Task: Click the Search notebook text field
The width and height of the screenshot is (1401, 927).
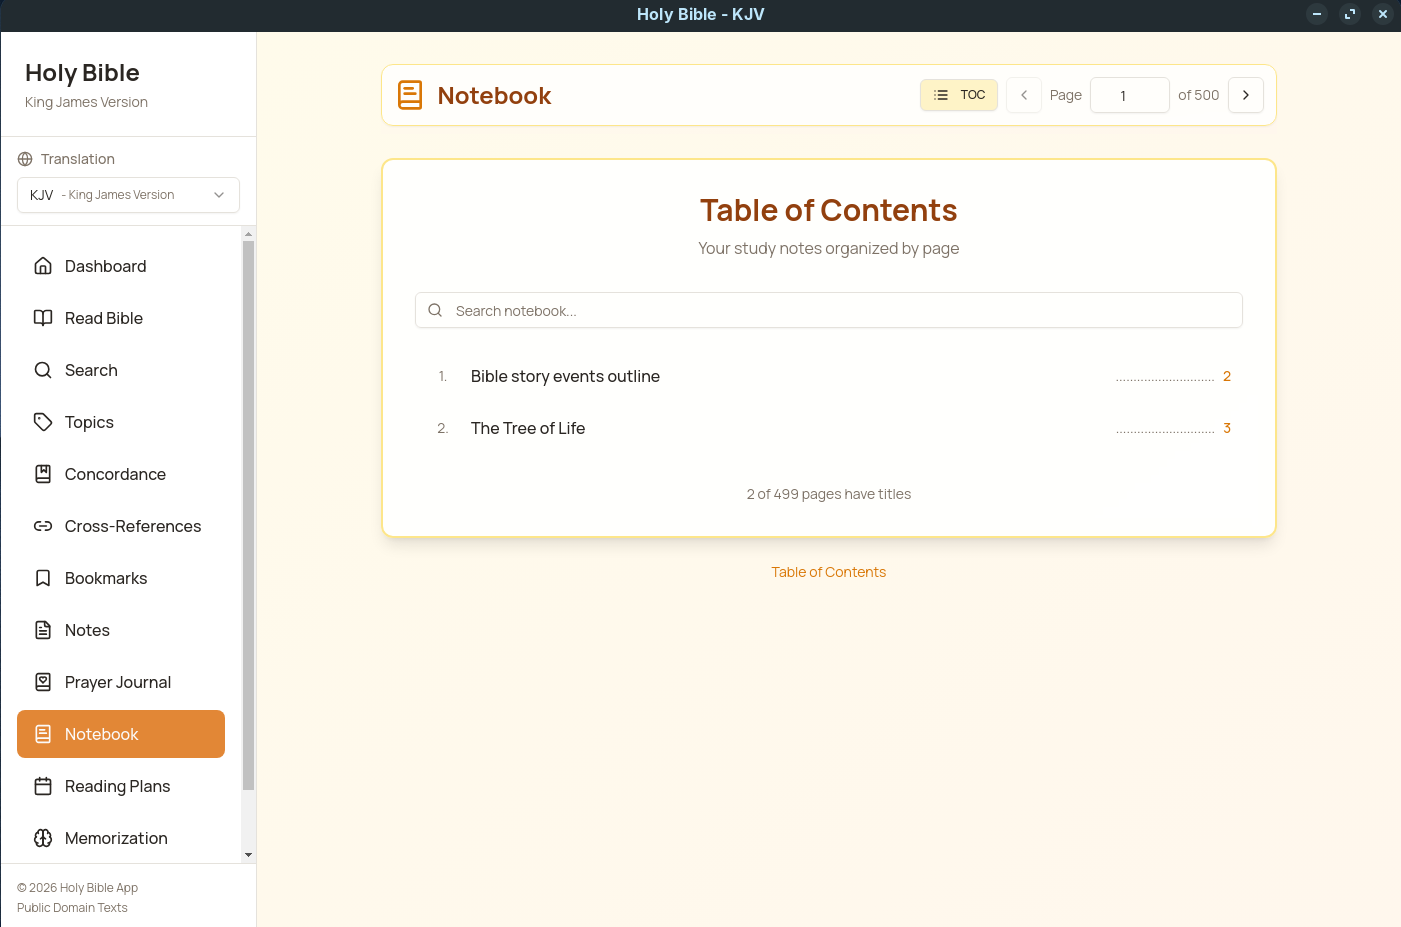Action: click(829, 310)
